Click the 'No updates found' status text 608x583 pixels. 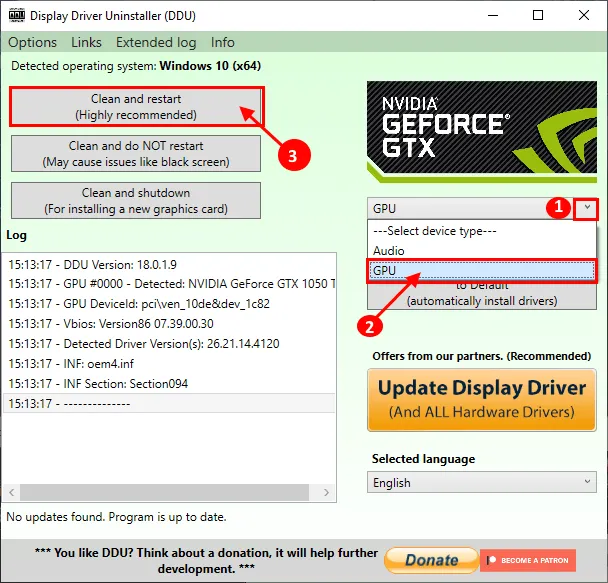pos(116,517)
